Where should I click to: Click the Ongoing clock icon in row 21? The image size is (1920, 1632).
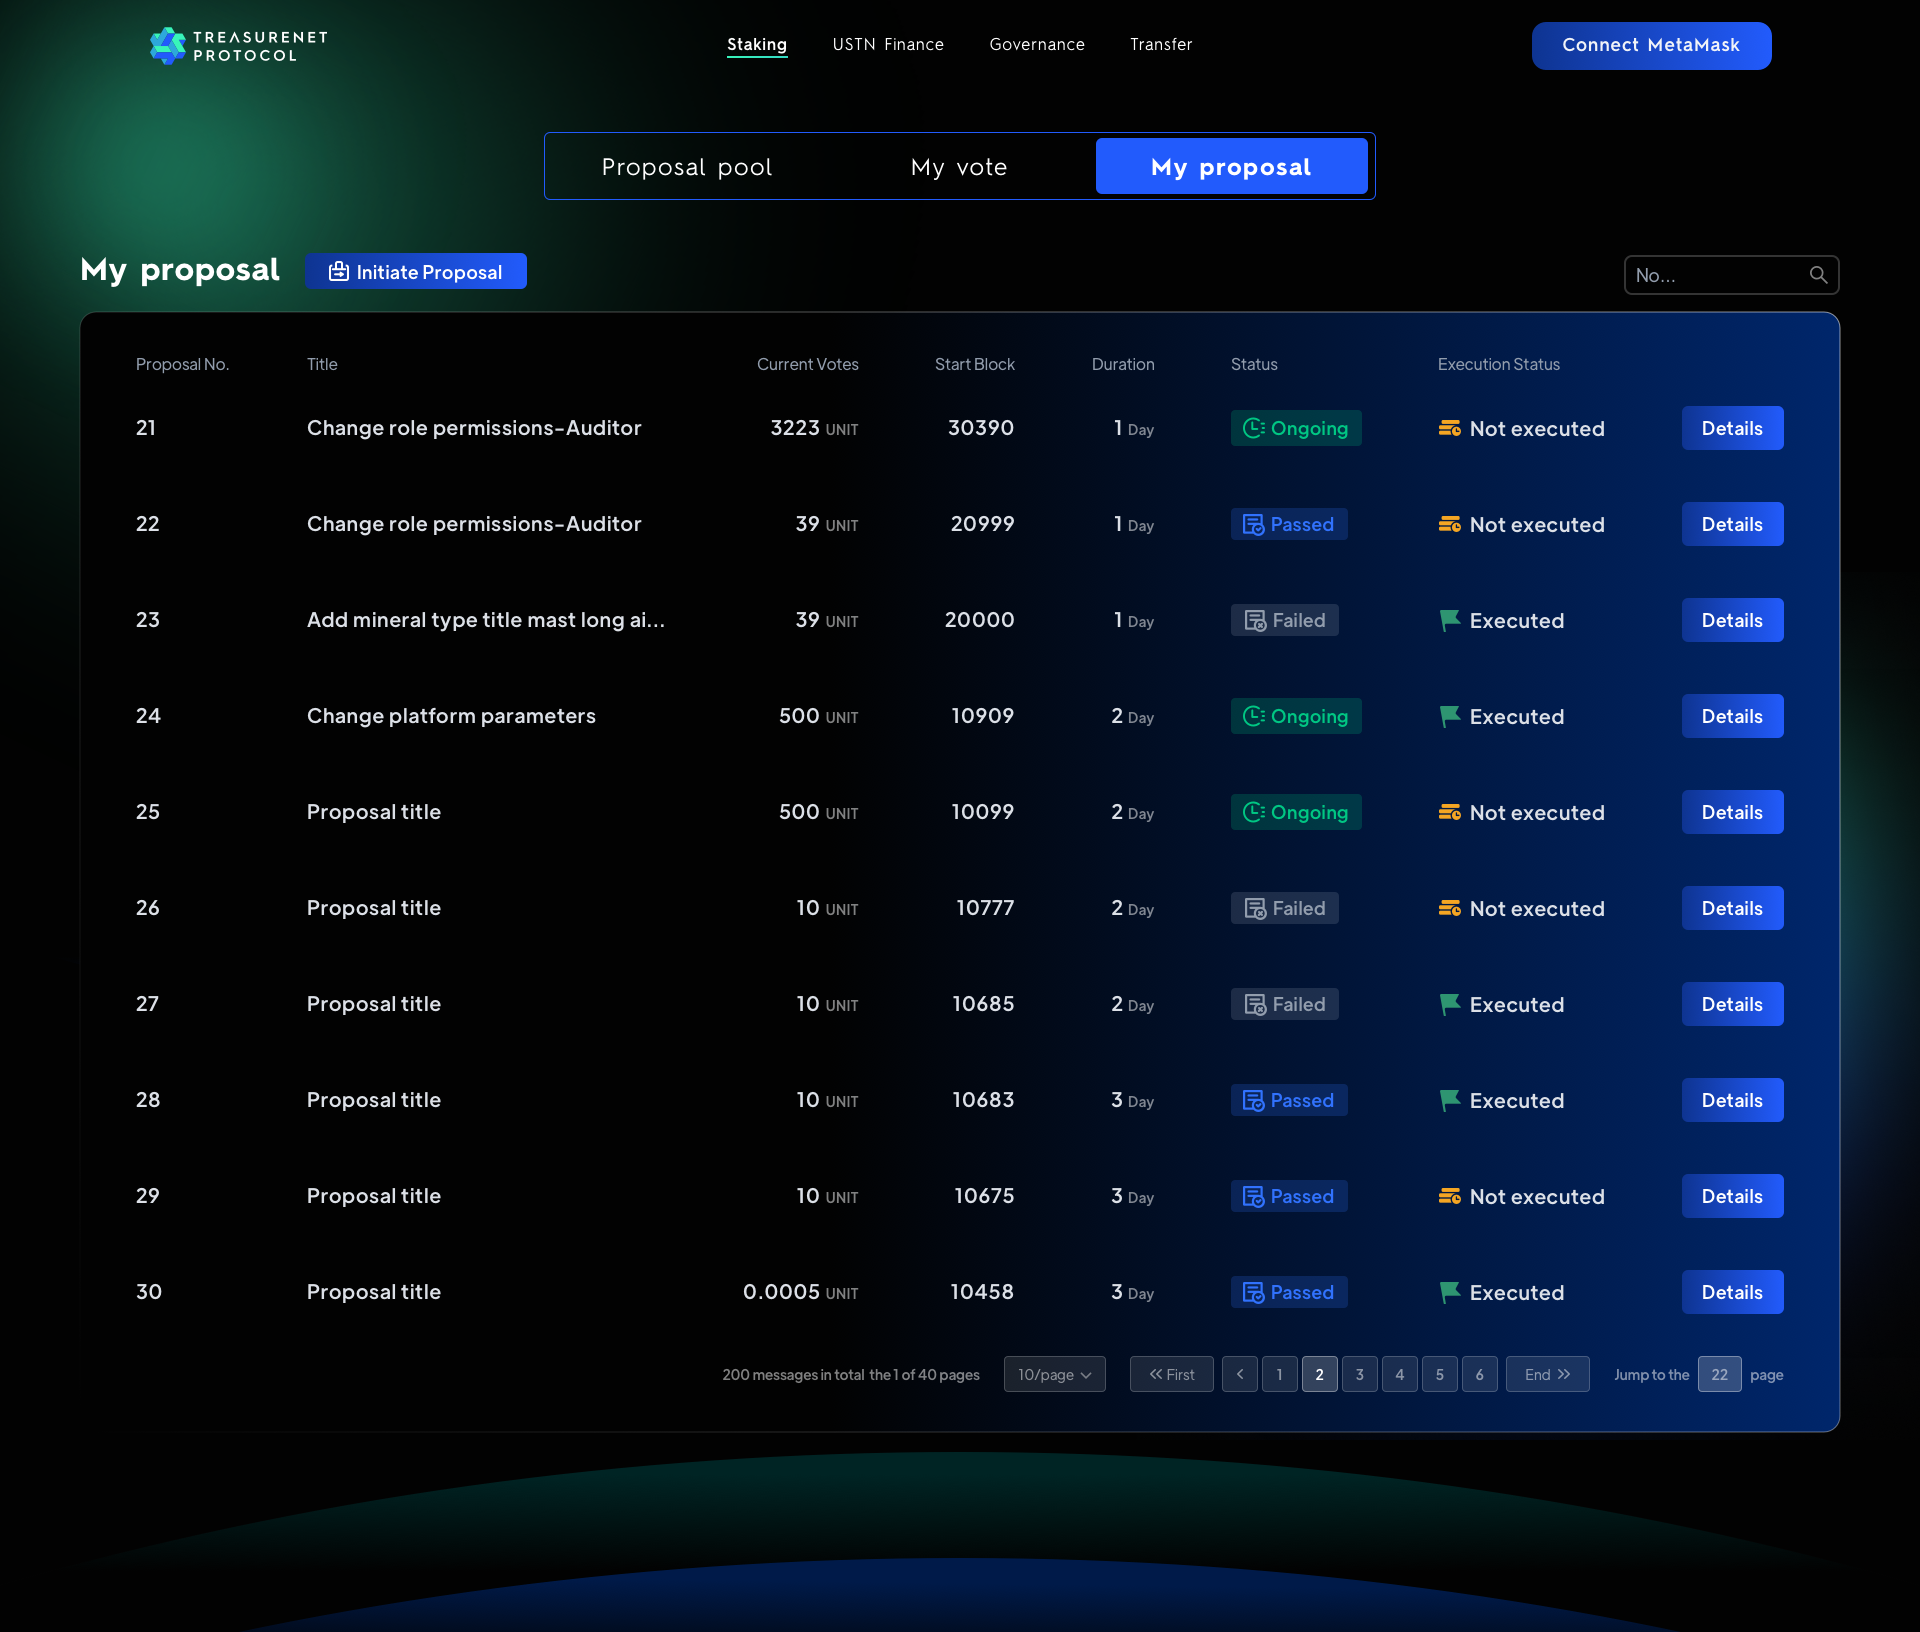pyautogui.click(x=1254, y=428)
